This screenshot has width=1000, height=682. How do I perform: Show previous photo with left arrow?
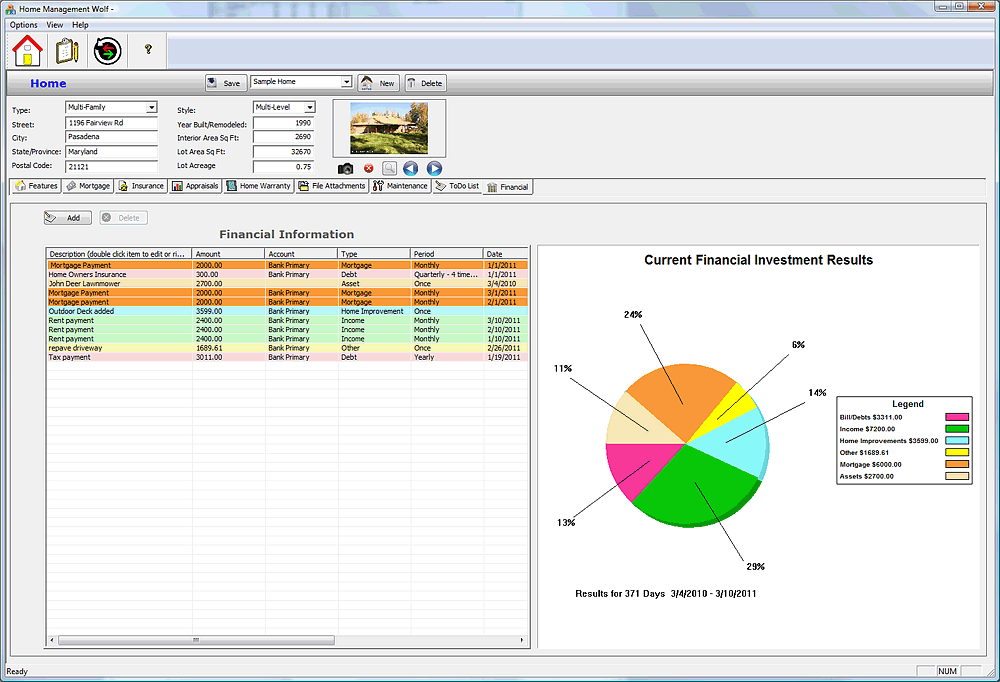411,169
